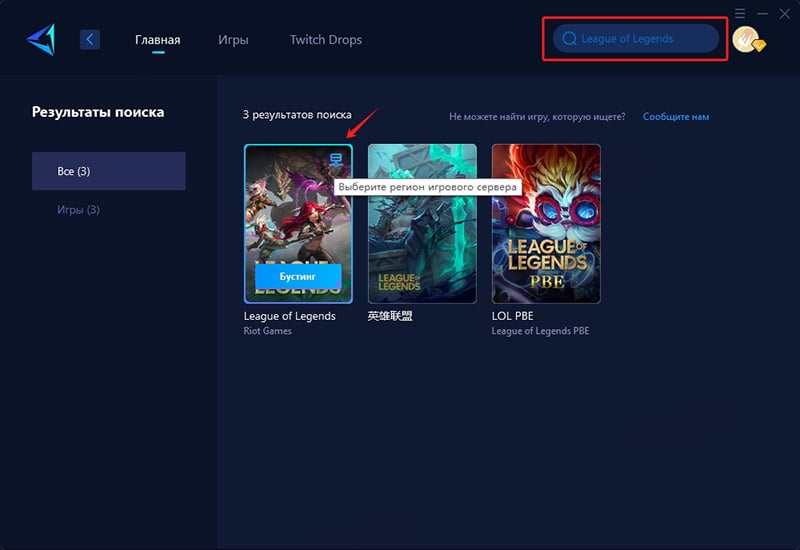Open the Twitch Drops tab
800x550 pixels.
point(326,40)
